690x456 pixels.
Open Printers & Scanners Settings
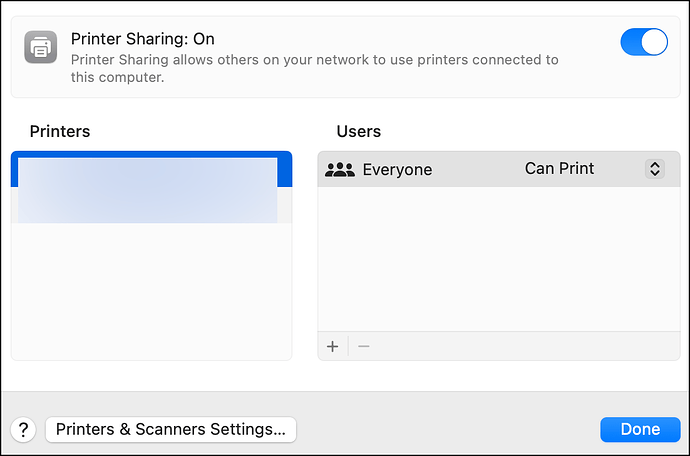pos(171,430)
